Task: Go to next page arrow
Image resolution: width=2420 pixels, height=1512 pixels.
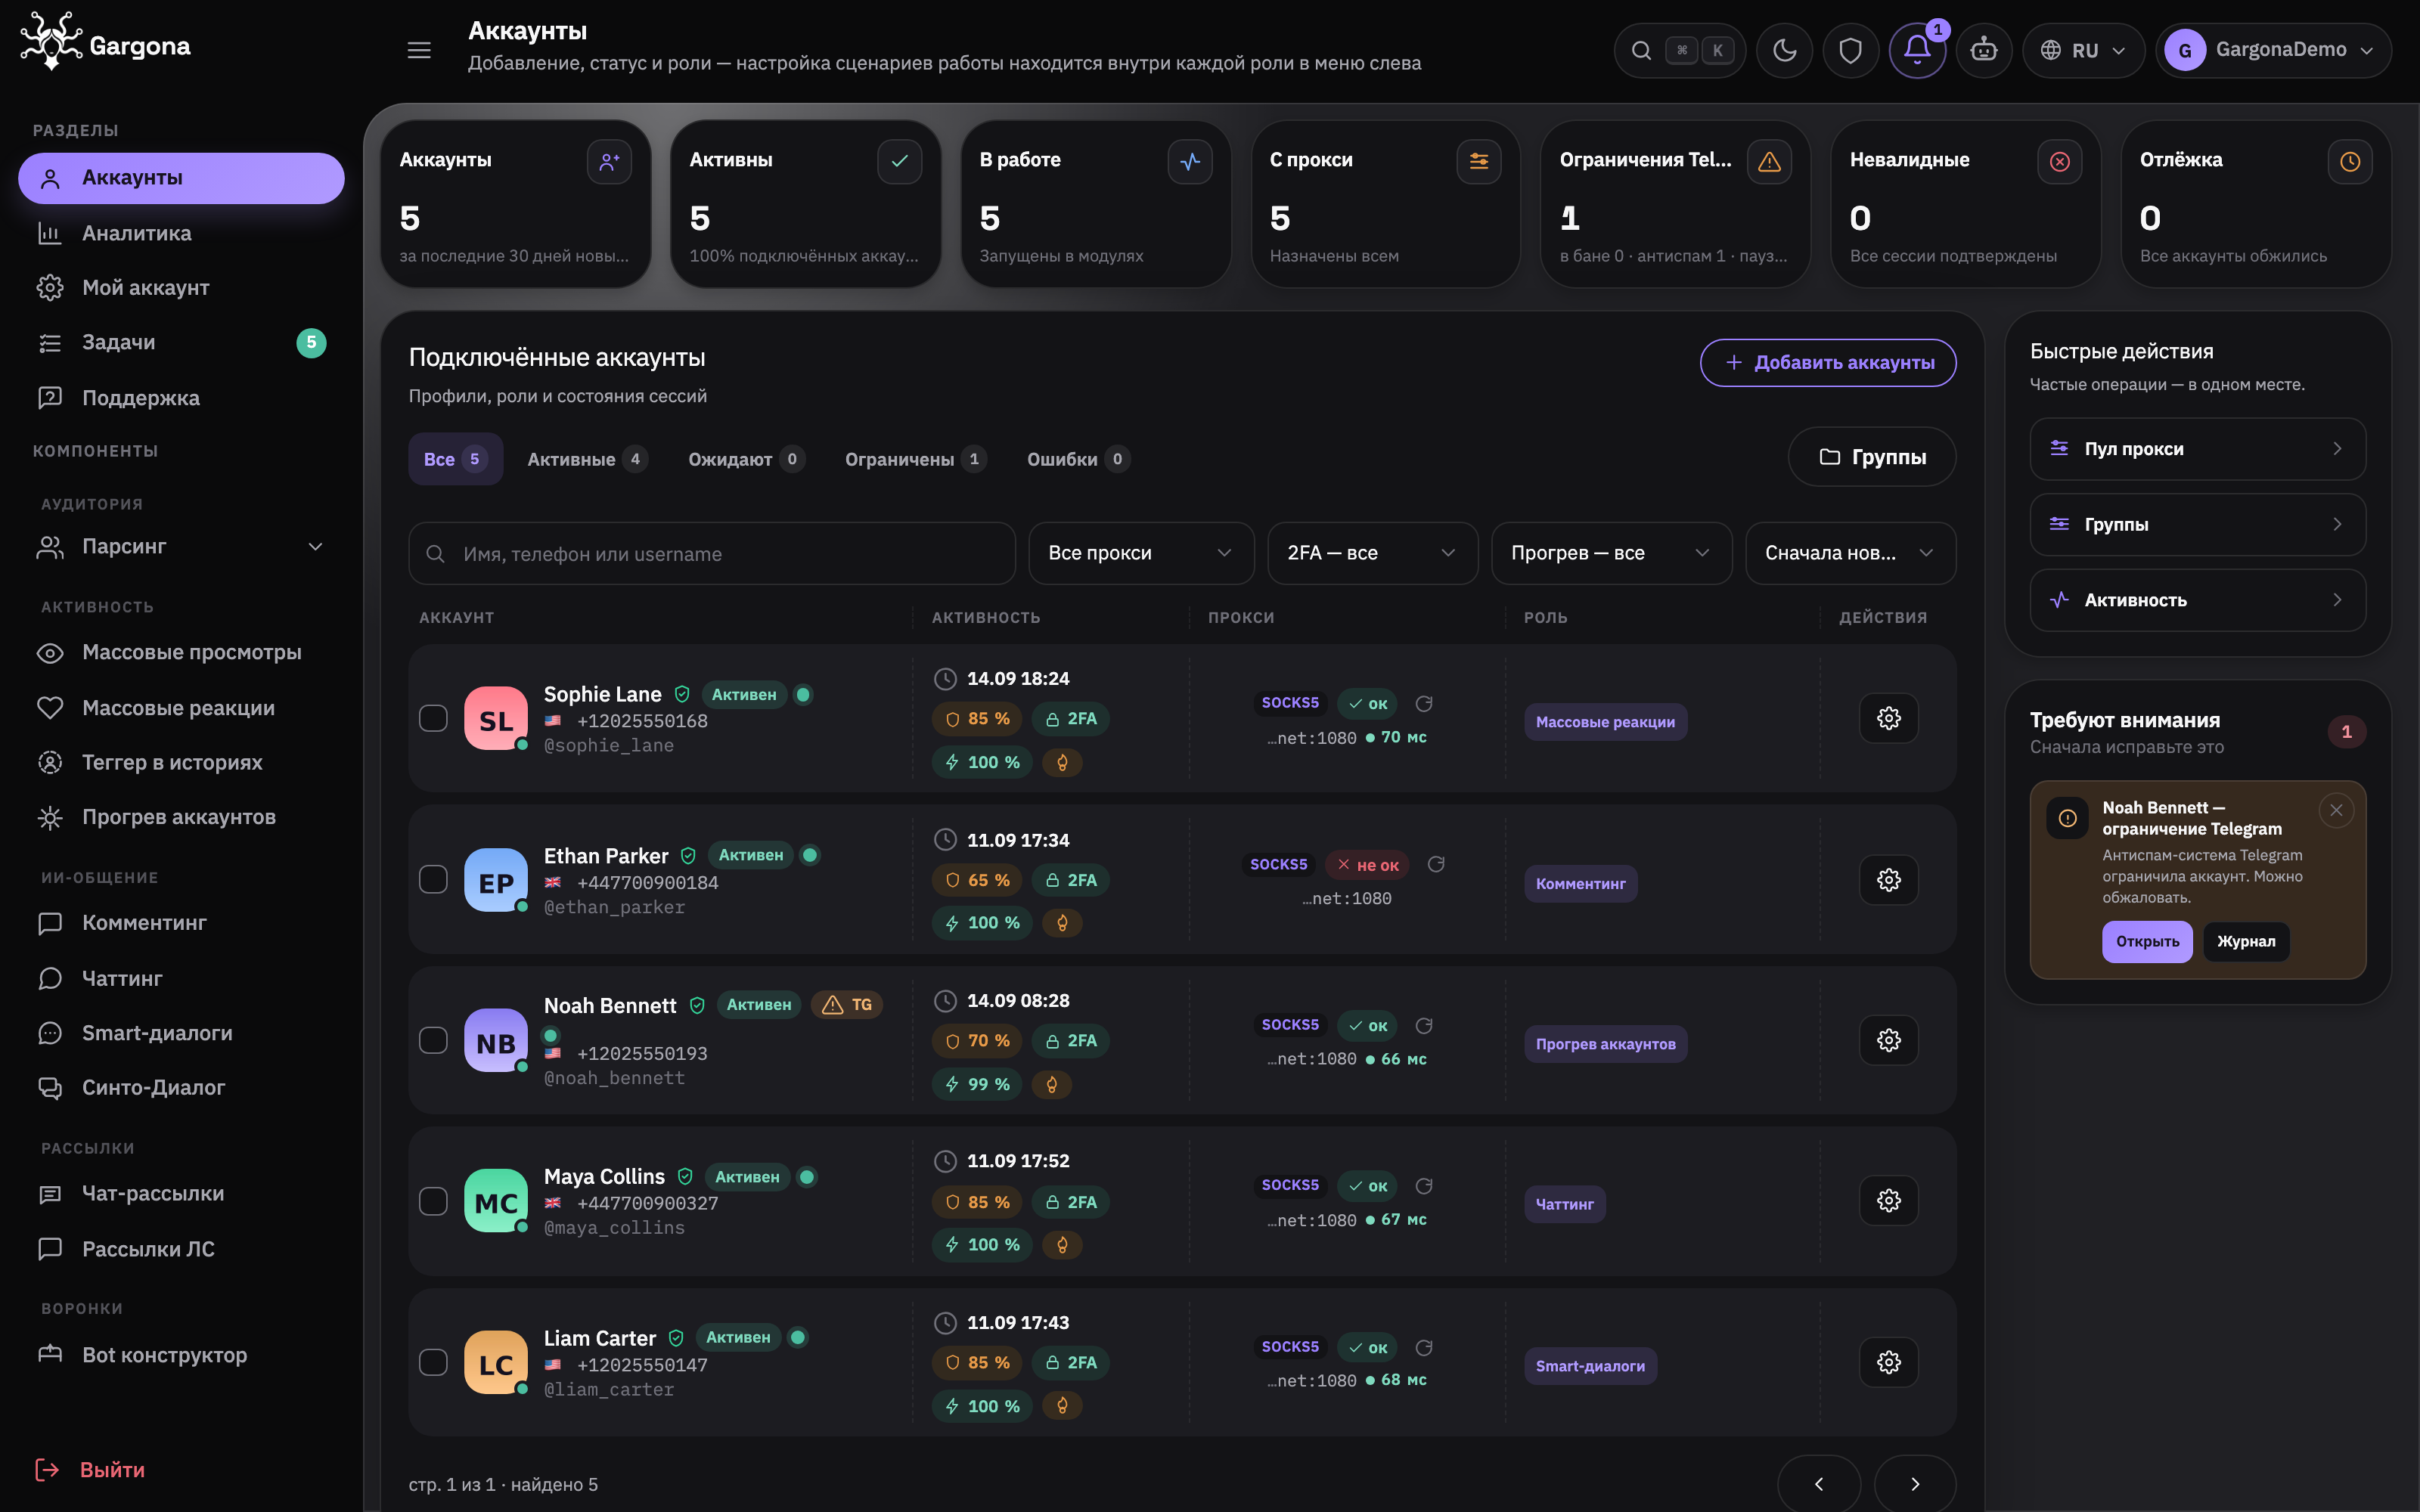Action: coord(1914,1483)
